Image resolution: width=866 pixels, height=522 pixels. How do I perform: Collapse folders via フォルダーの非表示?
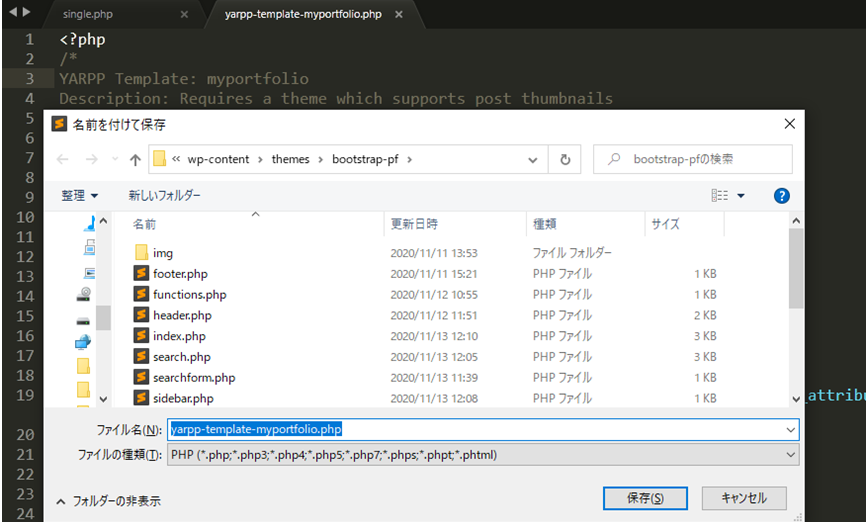coord(108,501)
